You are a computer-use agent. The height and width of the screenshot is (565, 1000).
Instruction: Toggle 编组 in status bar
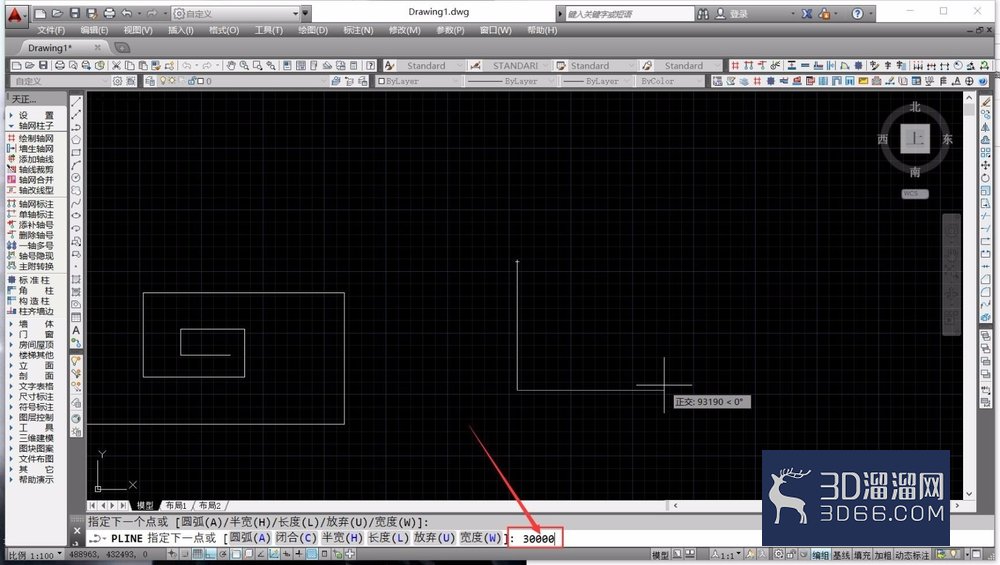821,555
